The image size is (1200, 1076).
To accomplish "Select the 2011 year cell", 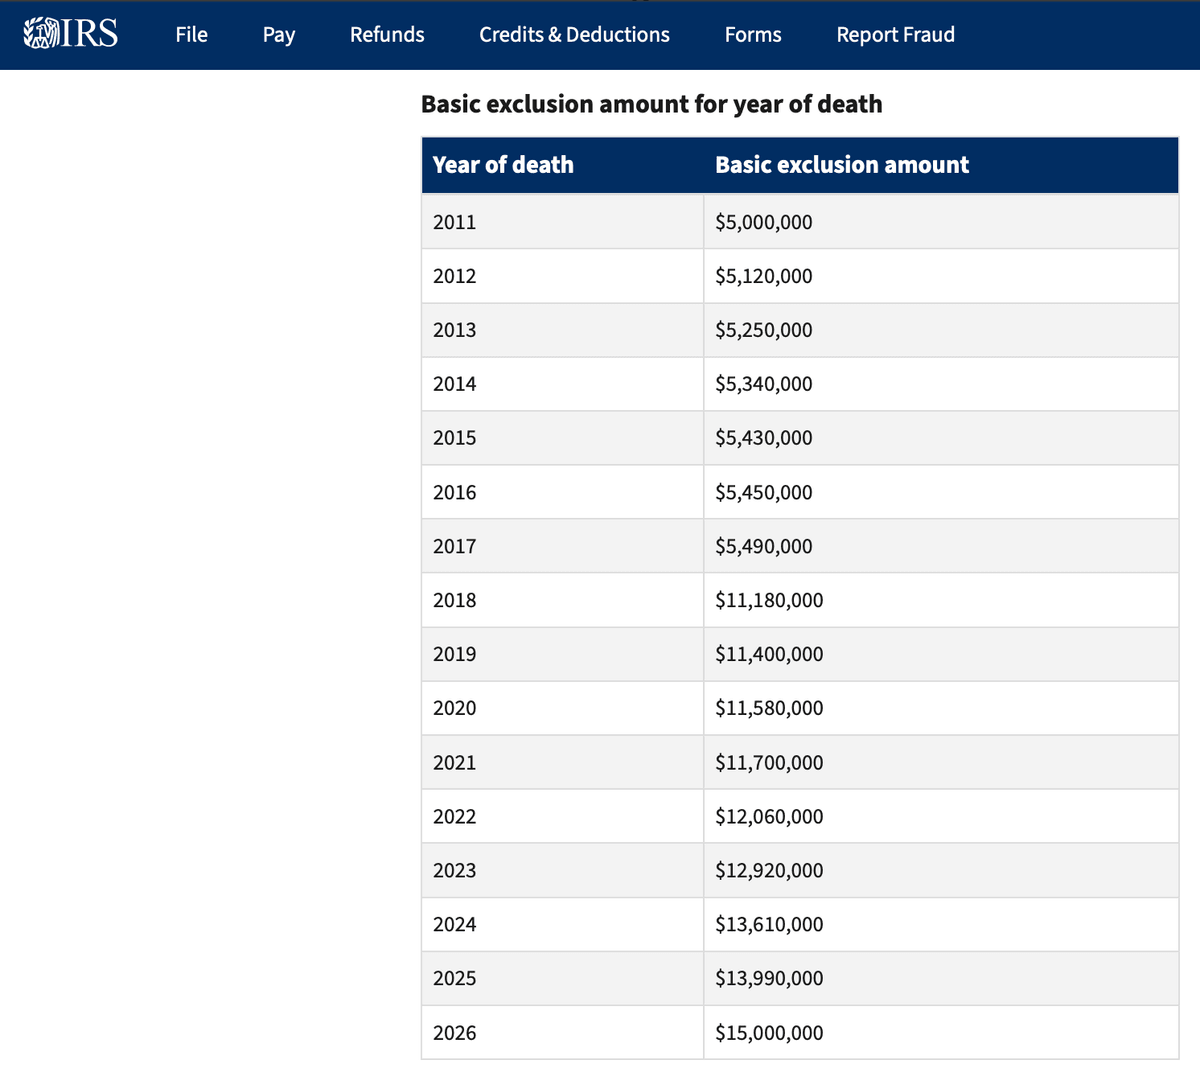I will tap(562, 222).
